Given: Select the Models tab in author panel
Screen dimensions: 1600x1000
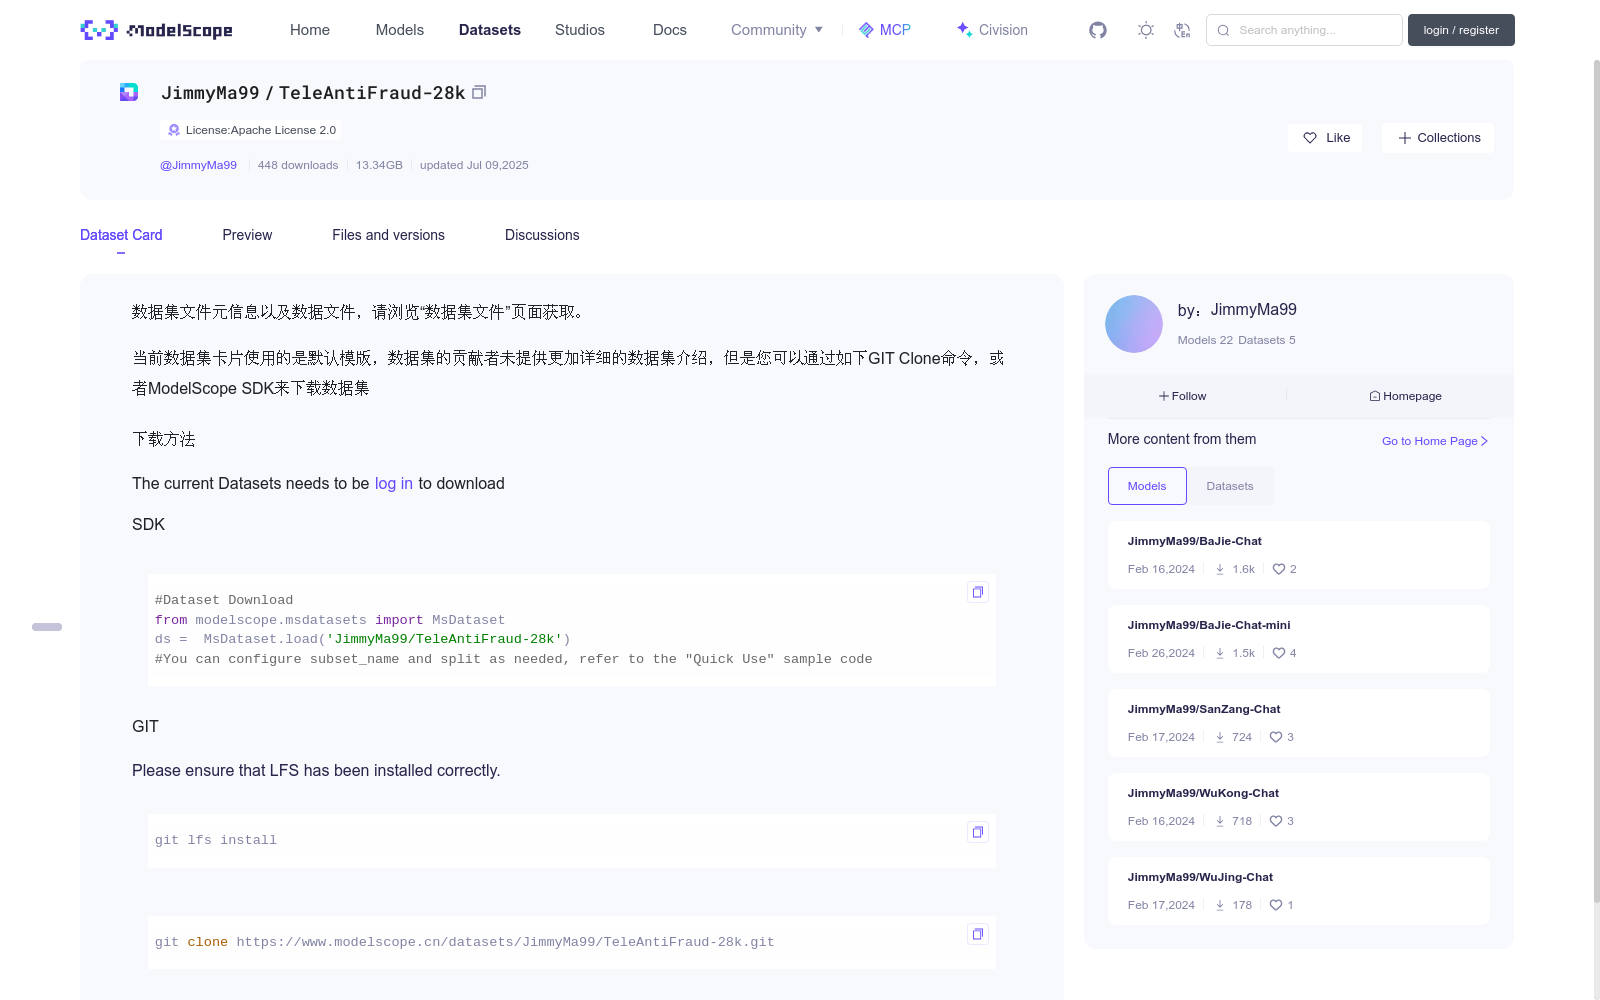Looking at the screenshot, I should (x=1147, y=486).
